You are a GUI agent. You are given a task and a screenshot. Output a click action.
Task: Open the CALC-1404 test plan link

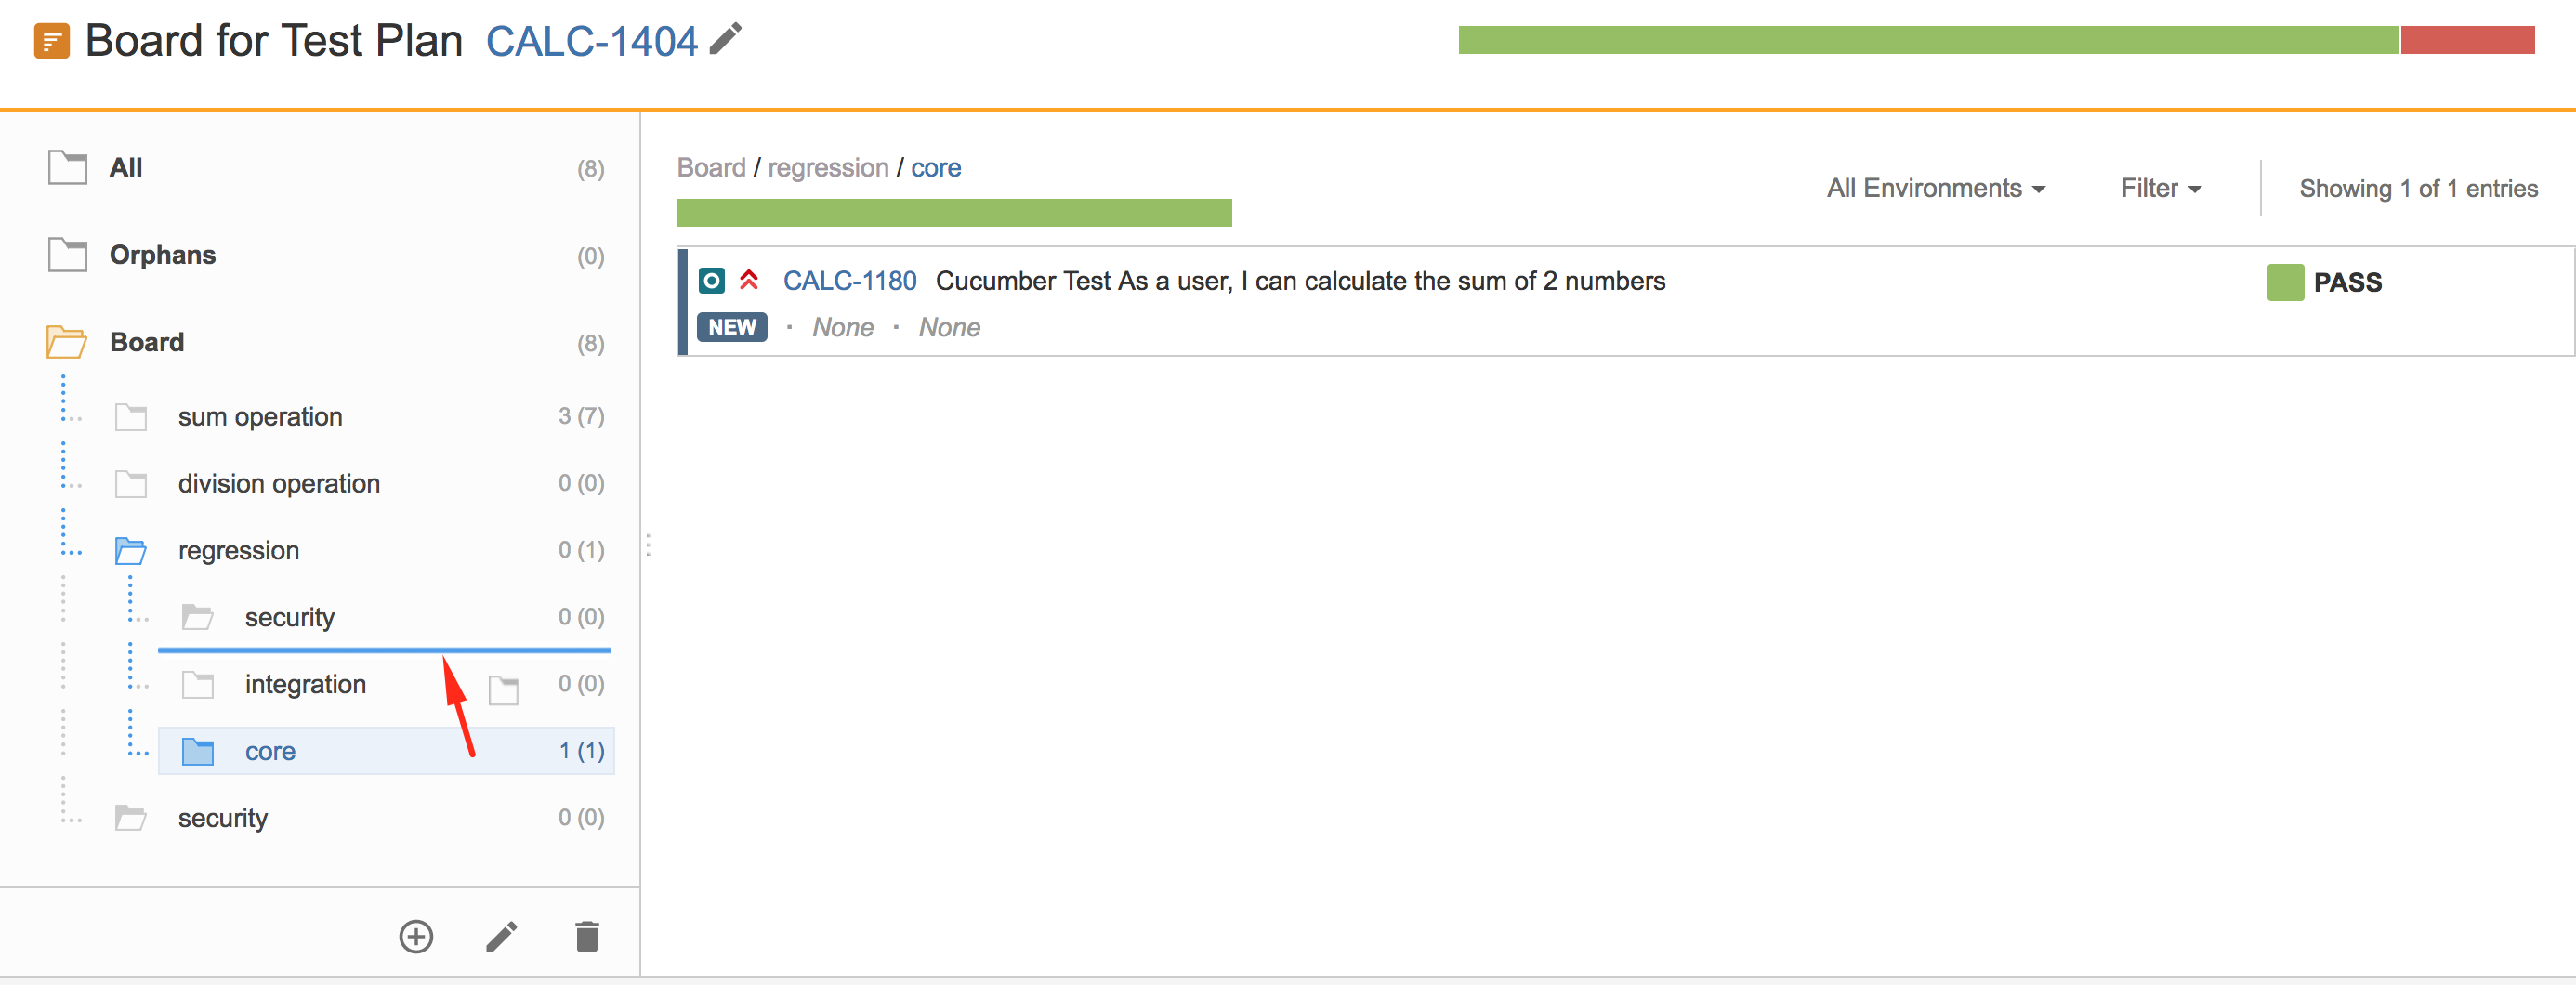591,41
